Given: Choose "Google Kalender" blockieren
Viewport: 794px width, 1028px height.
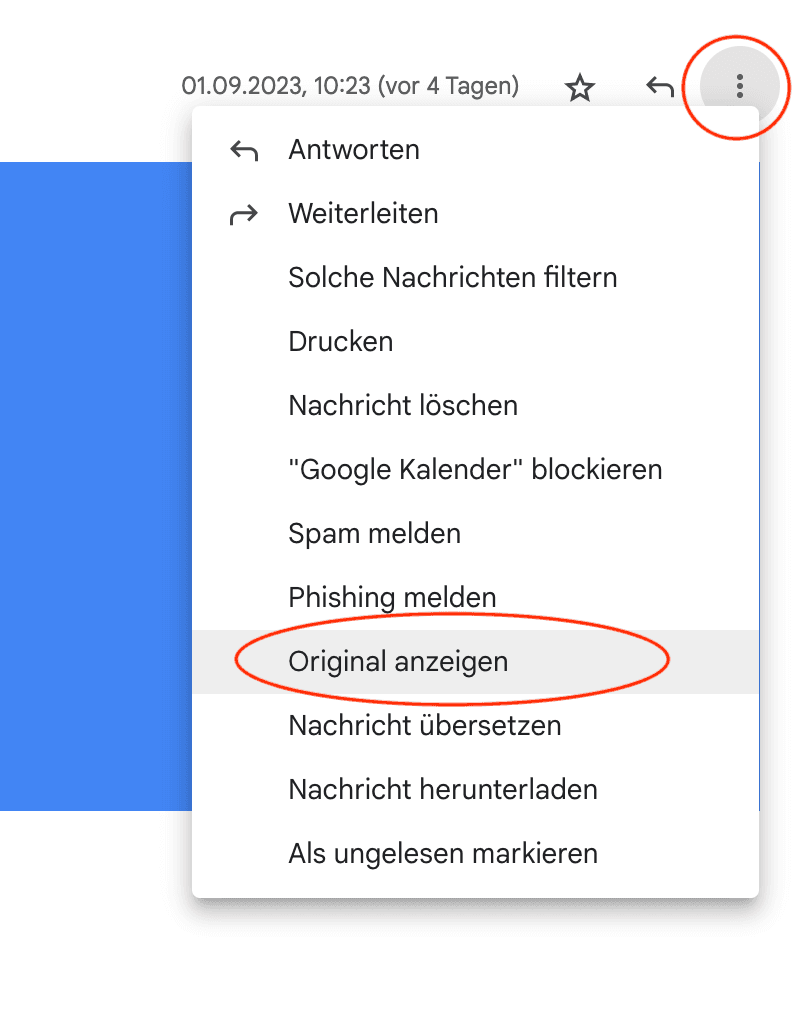Looking at the screenshot, I should click(475, 470).
